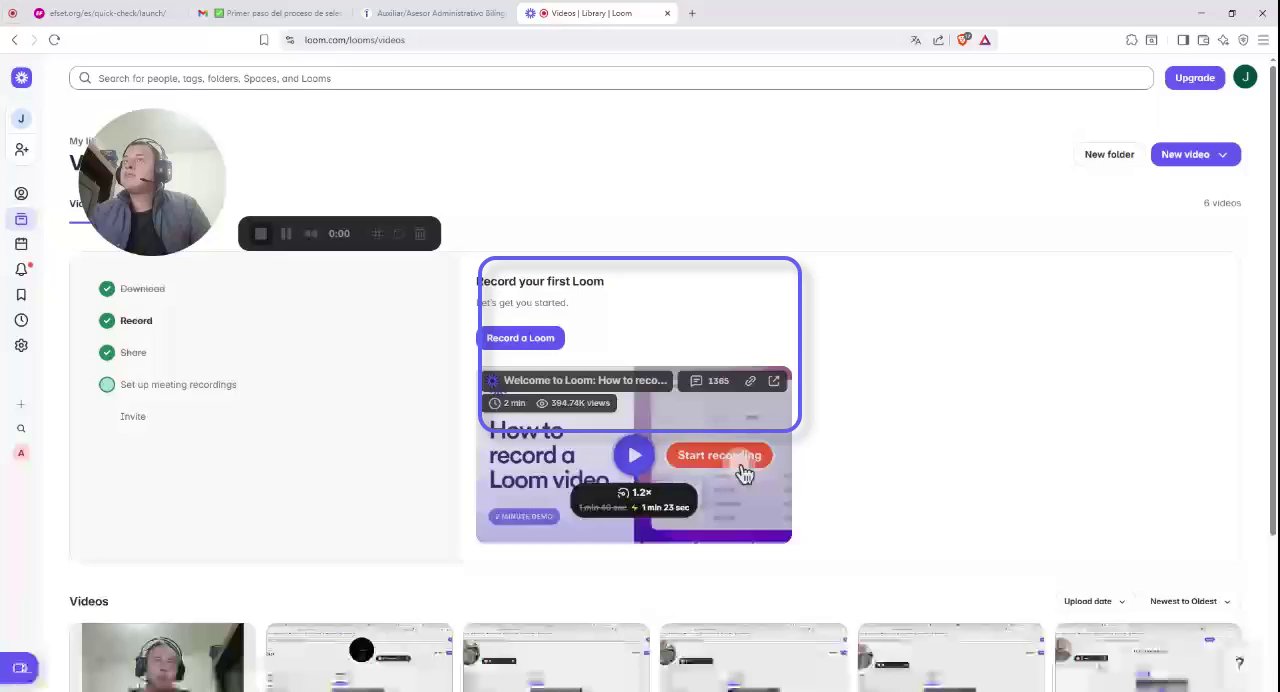Viewport: 1280px width, 692px height.
Task: Open the Meetings calendar icon
Action: (x=21, y=244)
